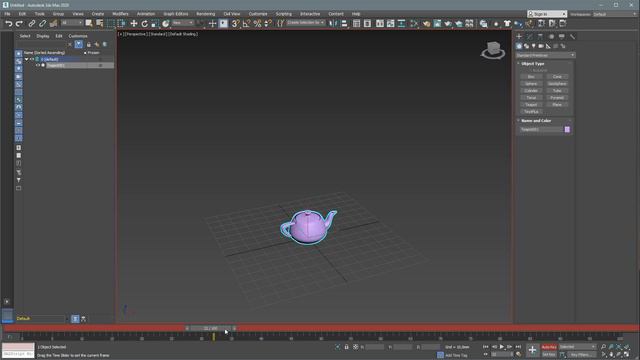Select the Geometry category icon
Viewport: 640px width, 360px height.
pos(519,46)
